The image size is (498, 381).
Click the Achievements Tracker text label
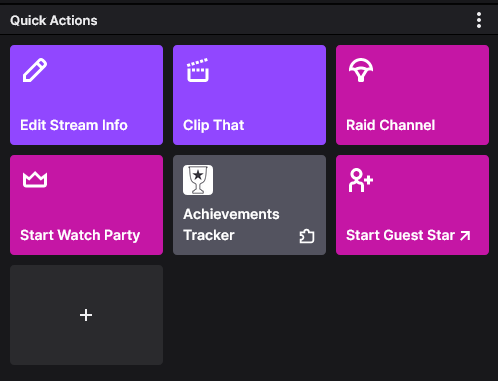[x=231, y=225]
